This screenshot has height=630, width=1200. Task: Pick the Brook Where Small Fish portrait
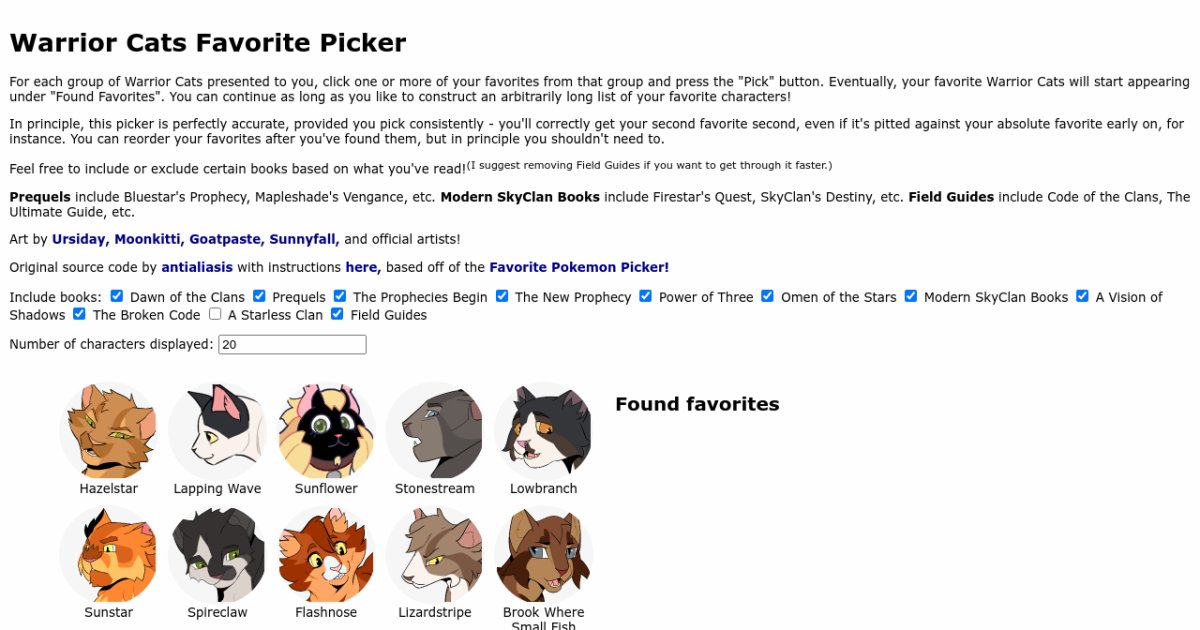[543, 555]
